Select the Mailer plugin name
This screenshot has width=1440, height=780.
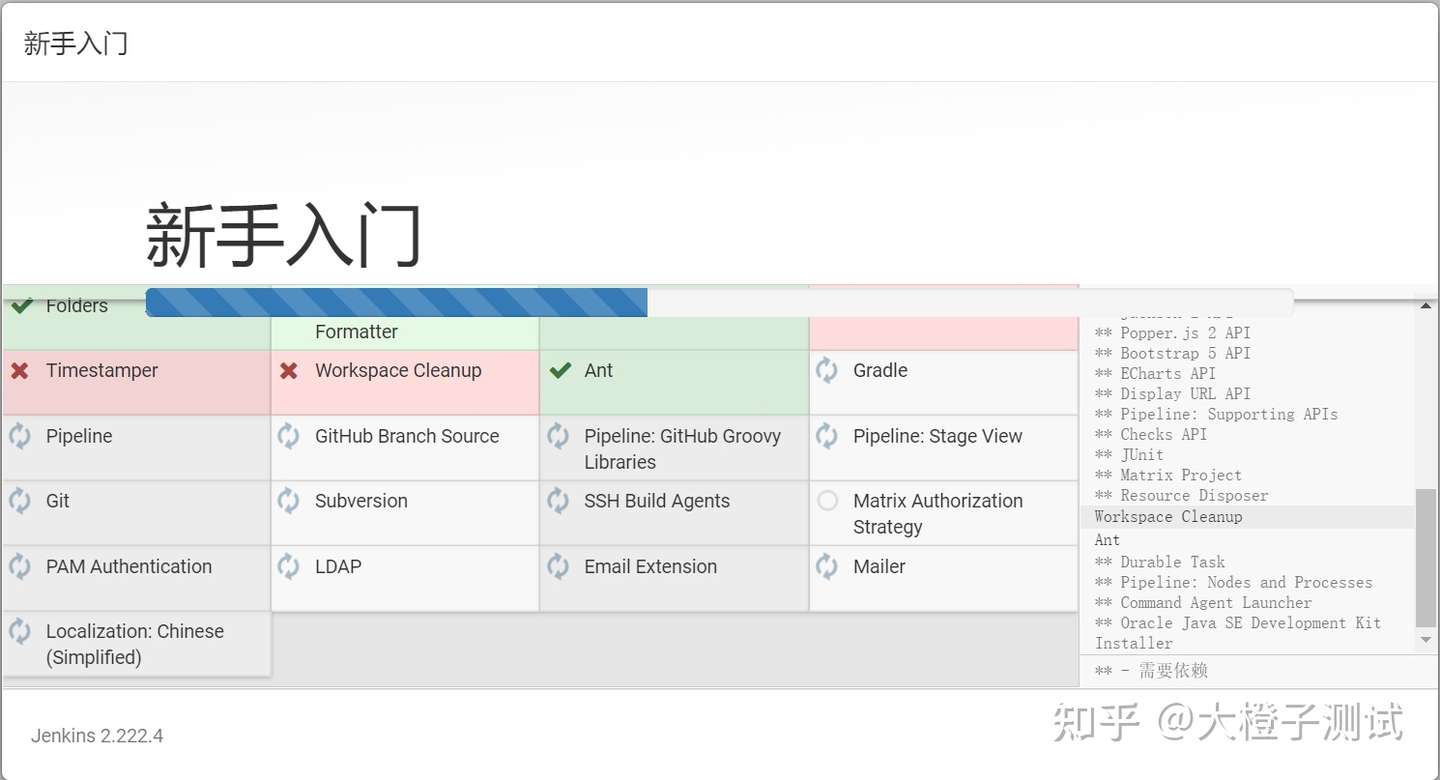879,567
